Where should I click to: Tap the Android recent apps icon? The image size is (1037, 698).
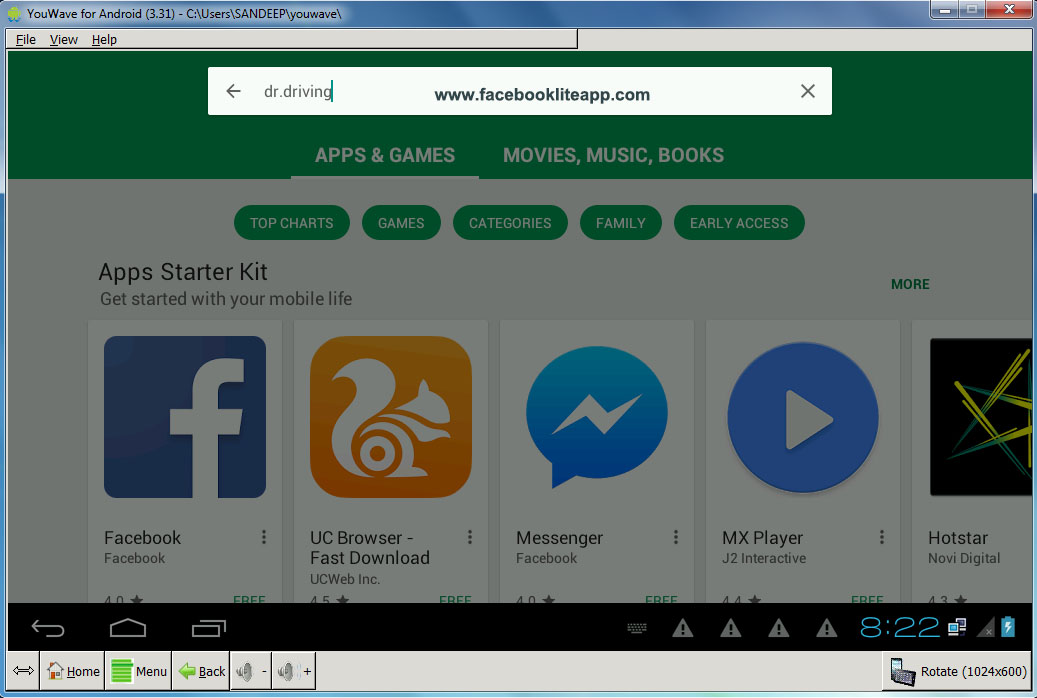pos(209,628)
